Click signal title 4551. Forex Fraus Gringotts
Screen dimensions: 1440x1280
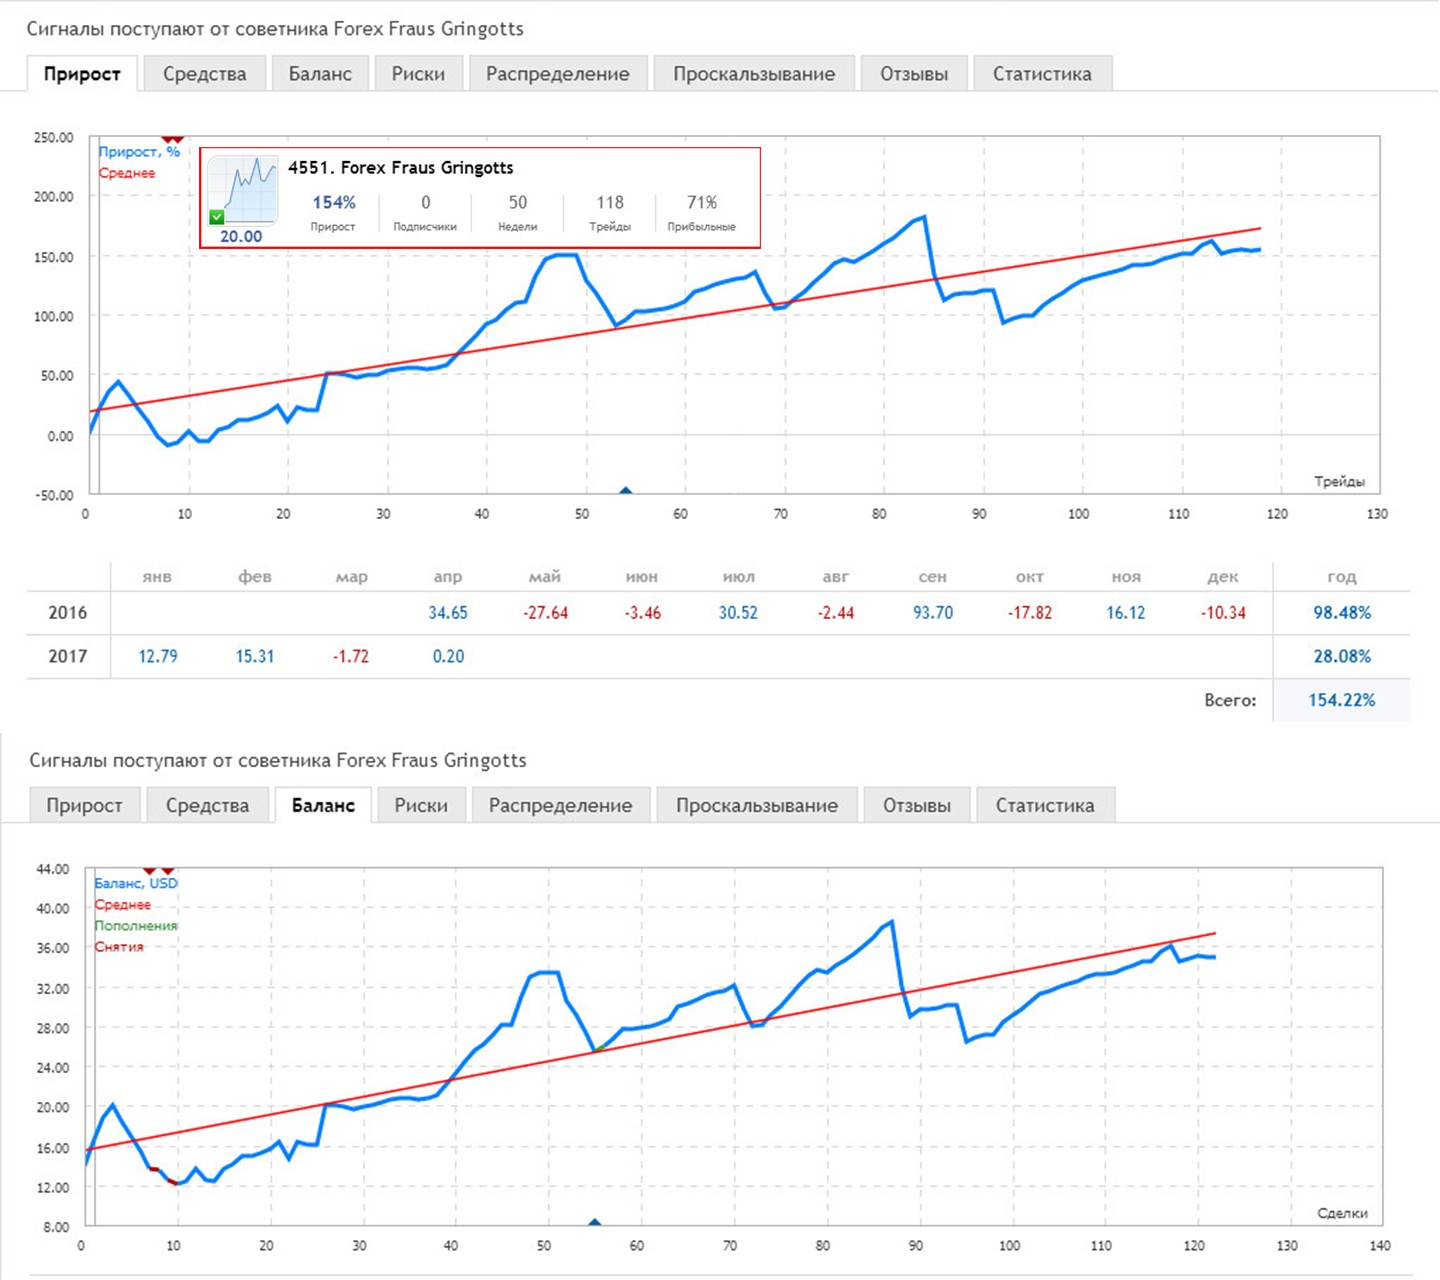(401, 168)
